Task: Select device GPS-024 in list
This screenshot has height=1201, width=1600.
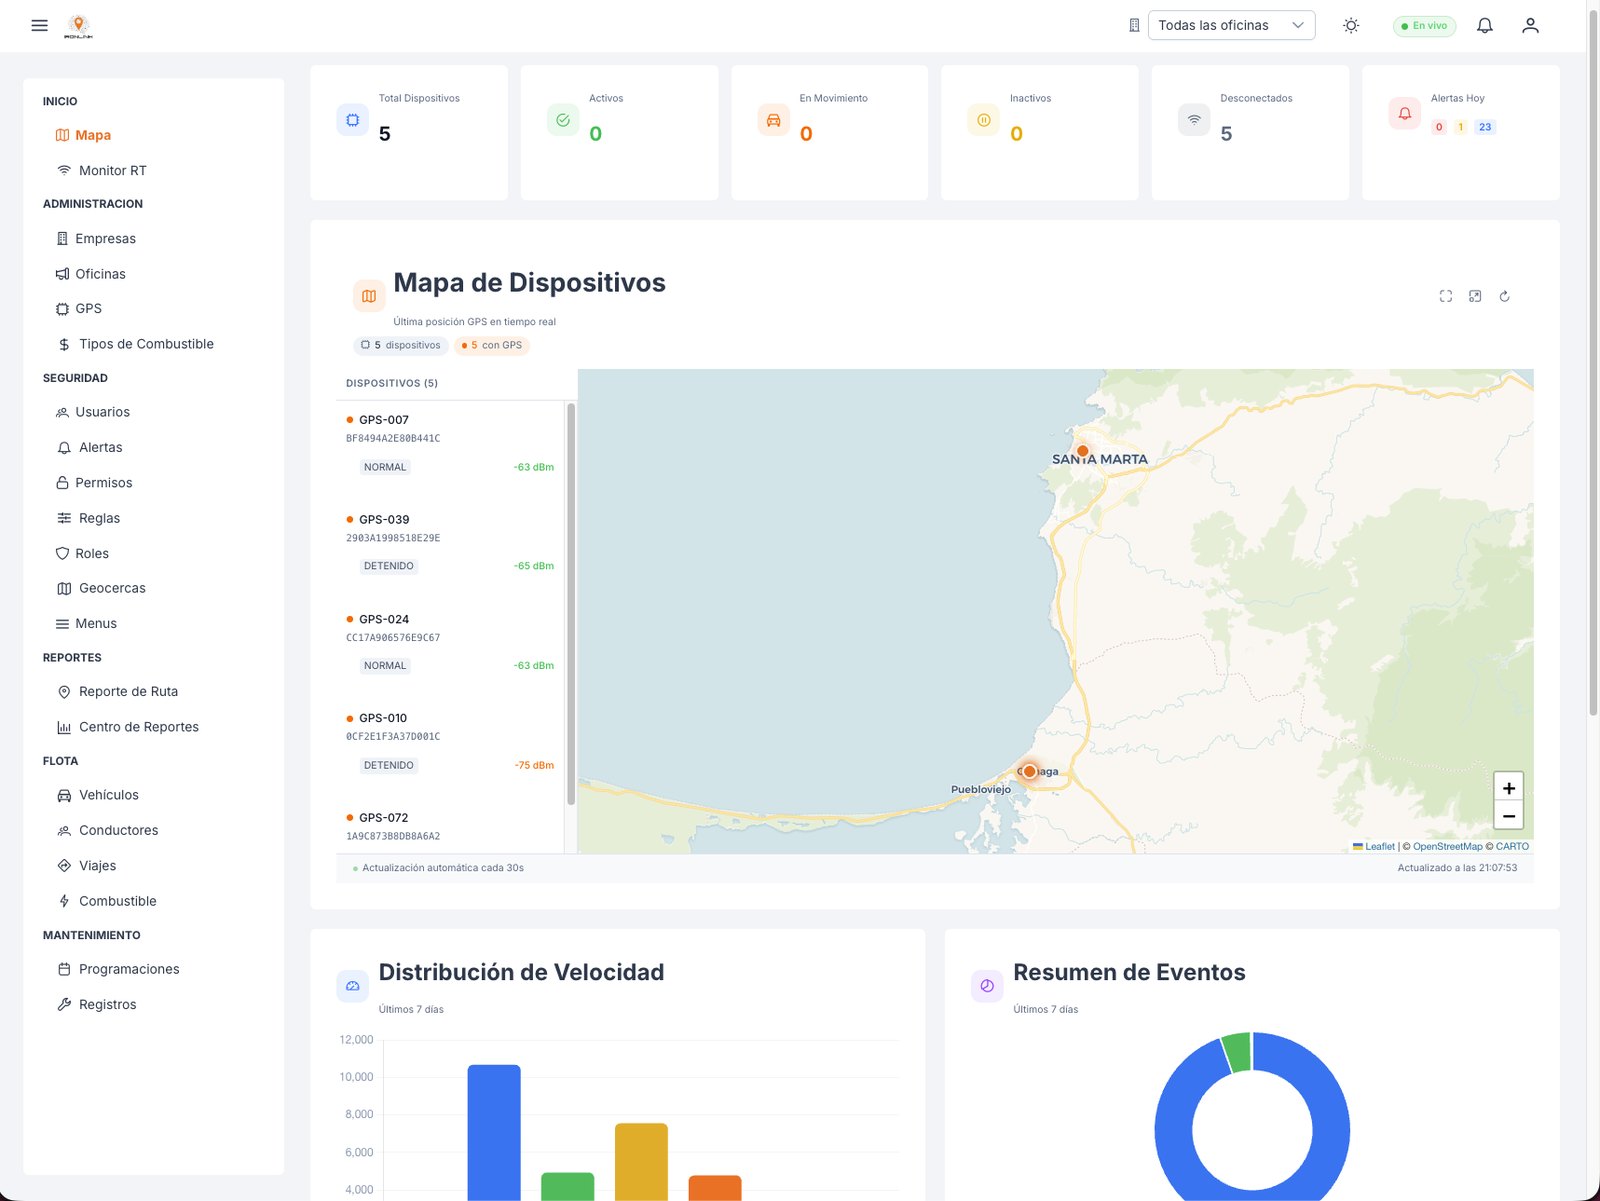Action: 450,643
